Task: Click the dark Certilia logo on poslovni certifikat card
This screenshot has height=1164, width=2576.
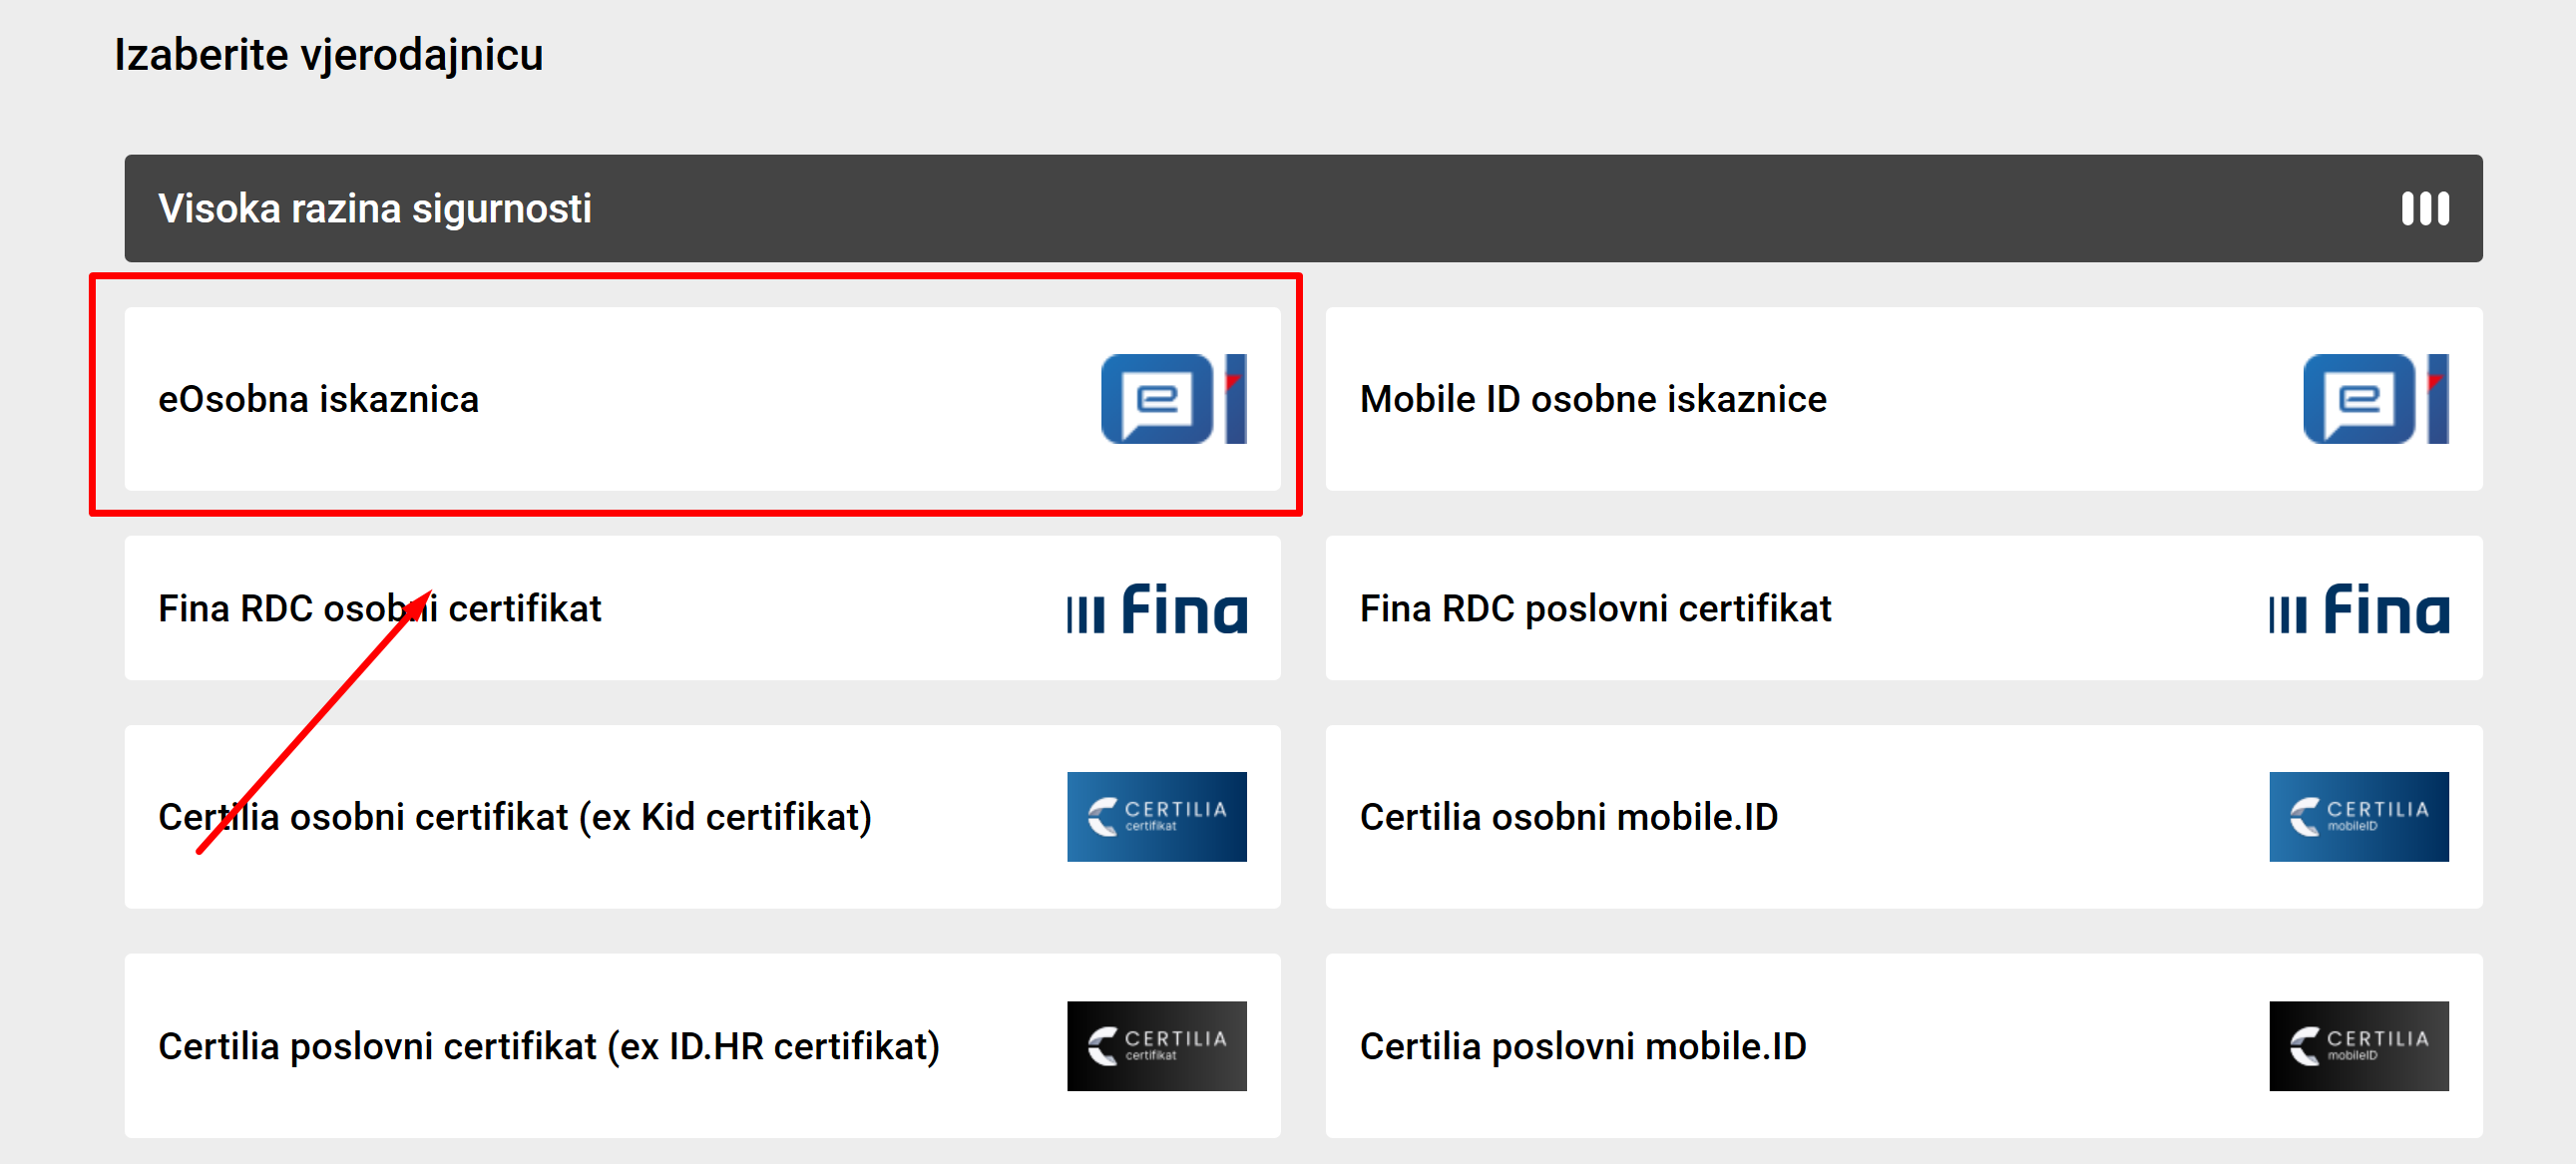Action: point(1156,1045)
